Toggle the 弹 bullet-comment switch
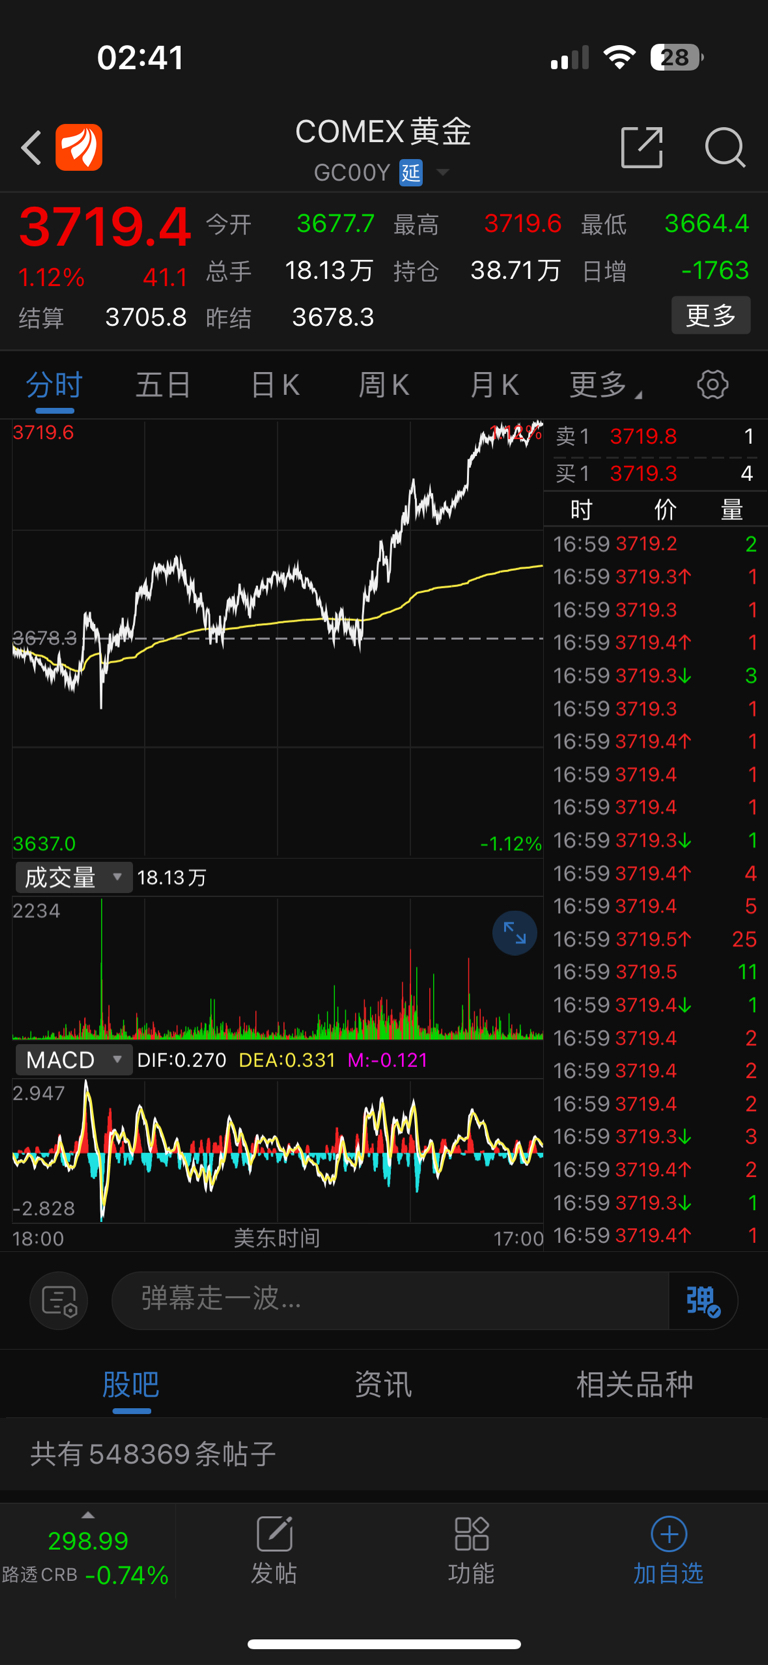Image resolution: width=769 pixels, height=1665 pixels. pos(703,1301)
